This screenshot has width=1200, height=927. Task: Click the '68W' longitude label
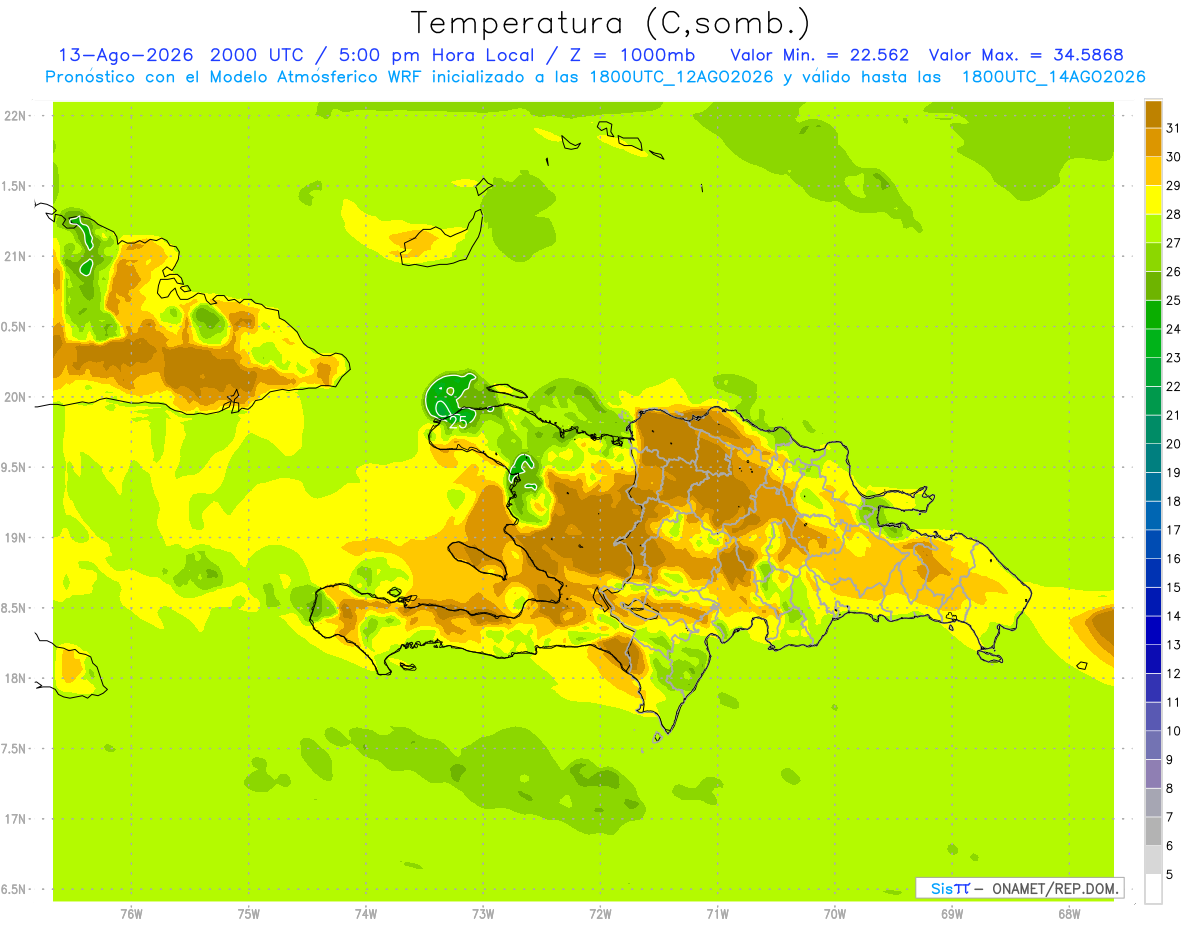(1069, 914)
